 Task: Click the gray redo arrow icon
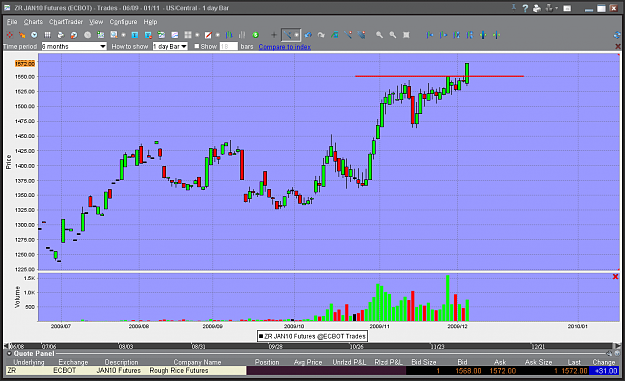321,35
